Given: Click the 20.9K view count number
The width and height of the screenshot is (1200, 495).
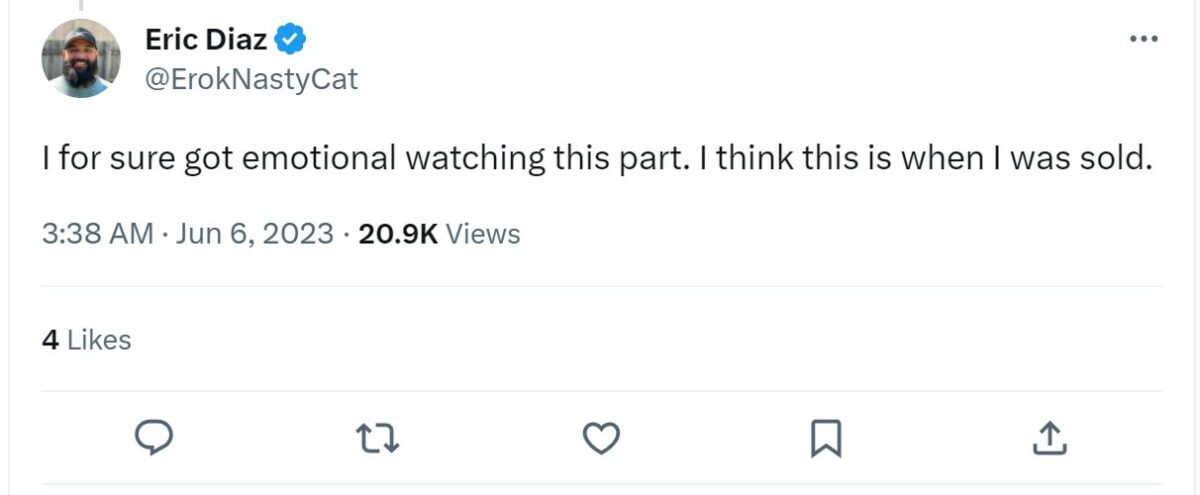Looking at the screenshot, I should (x=398, y=234).
